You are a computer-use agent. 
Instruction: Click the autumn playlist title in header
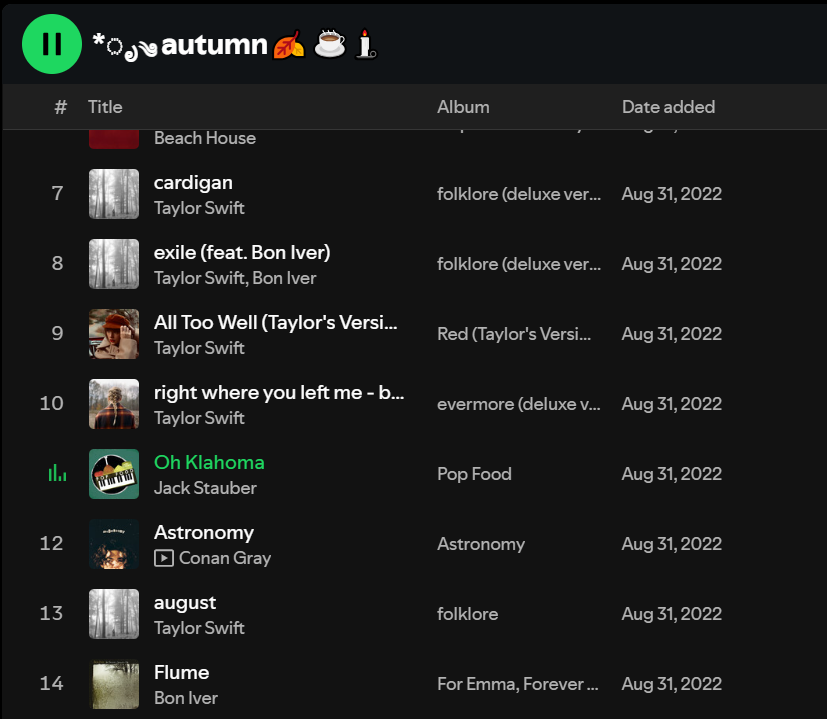[235, 45]
